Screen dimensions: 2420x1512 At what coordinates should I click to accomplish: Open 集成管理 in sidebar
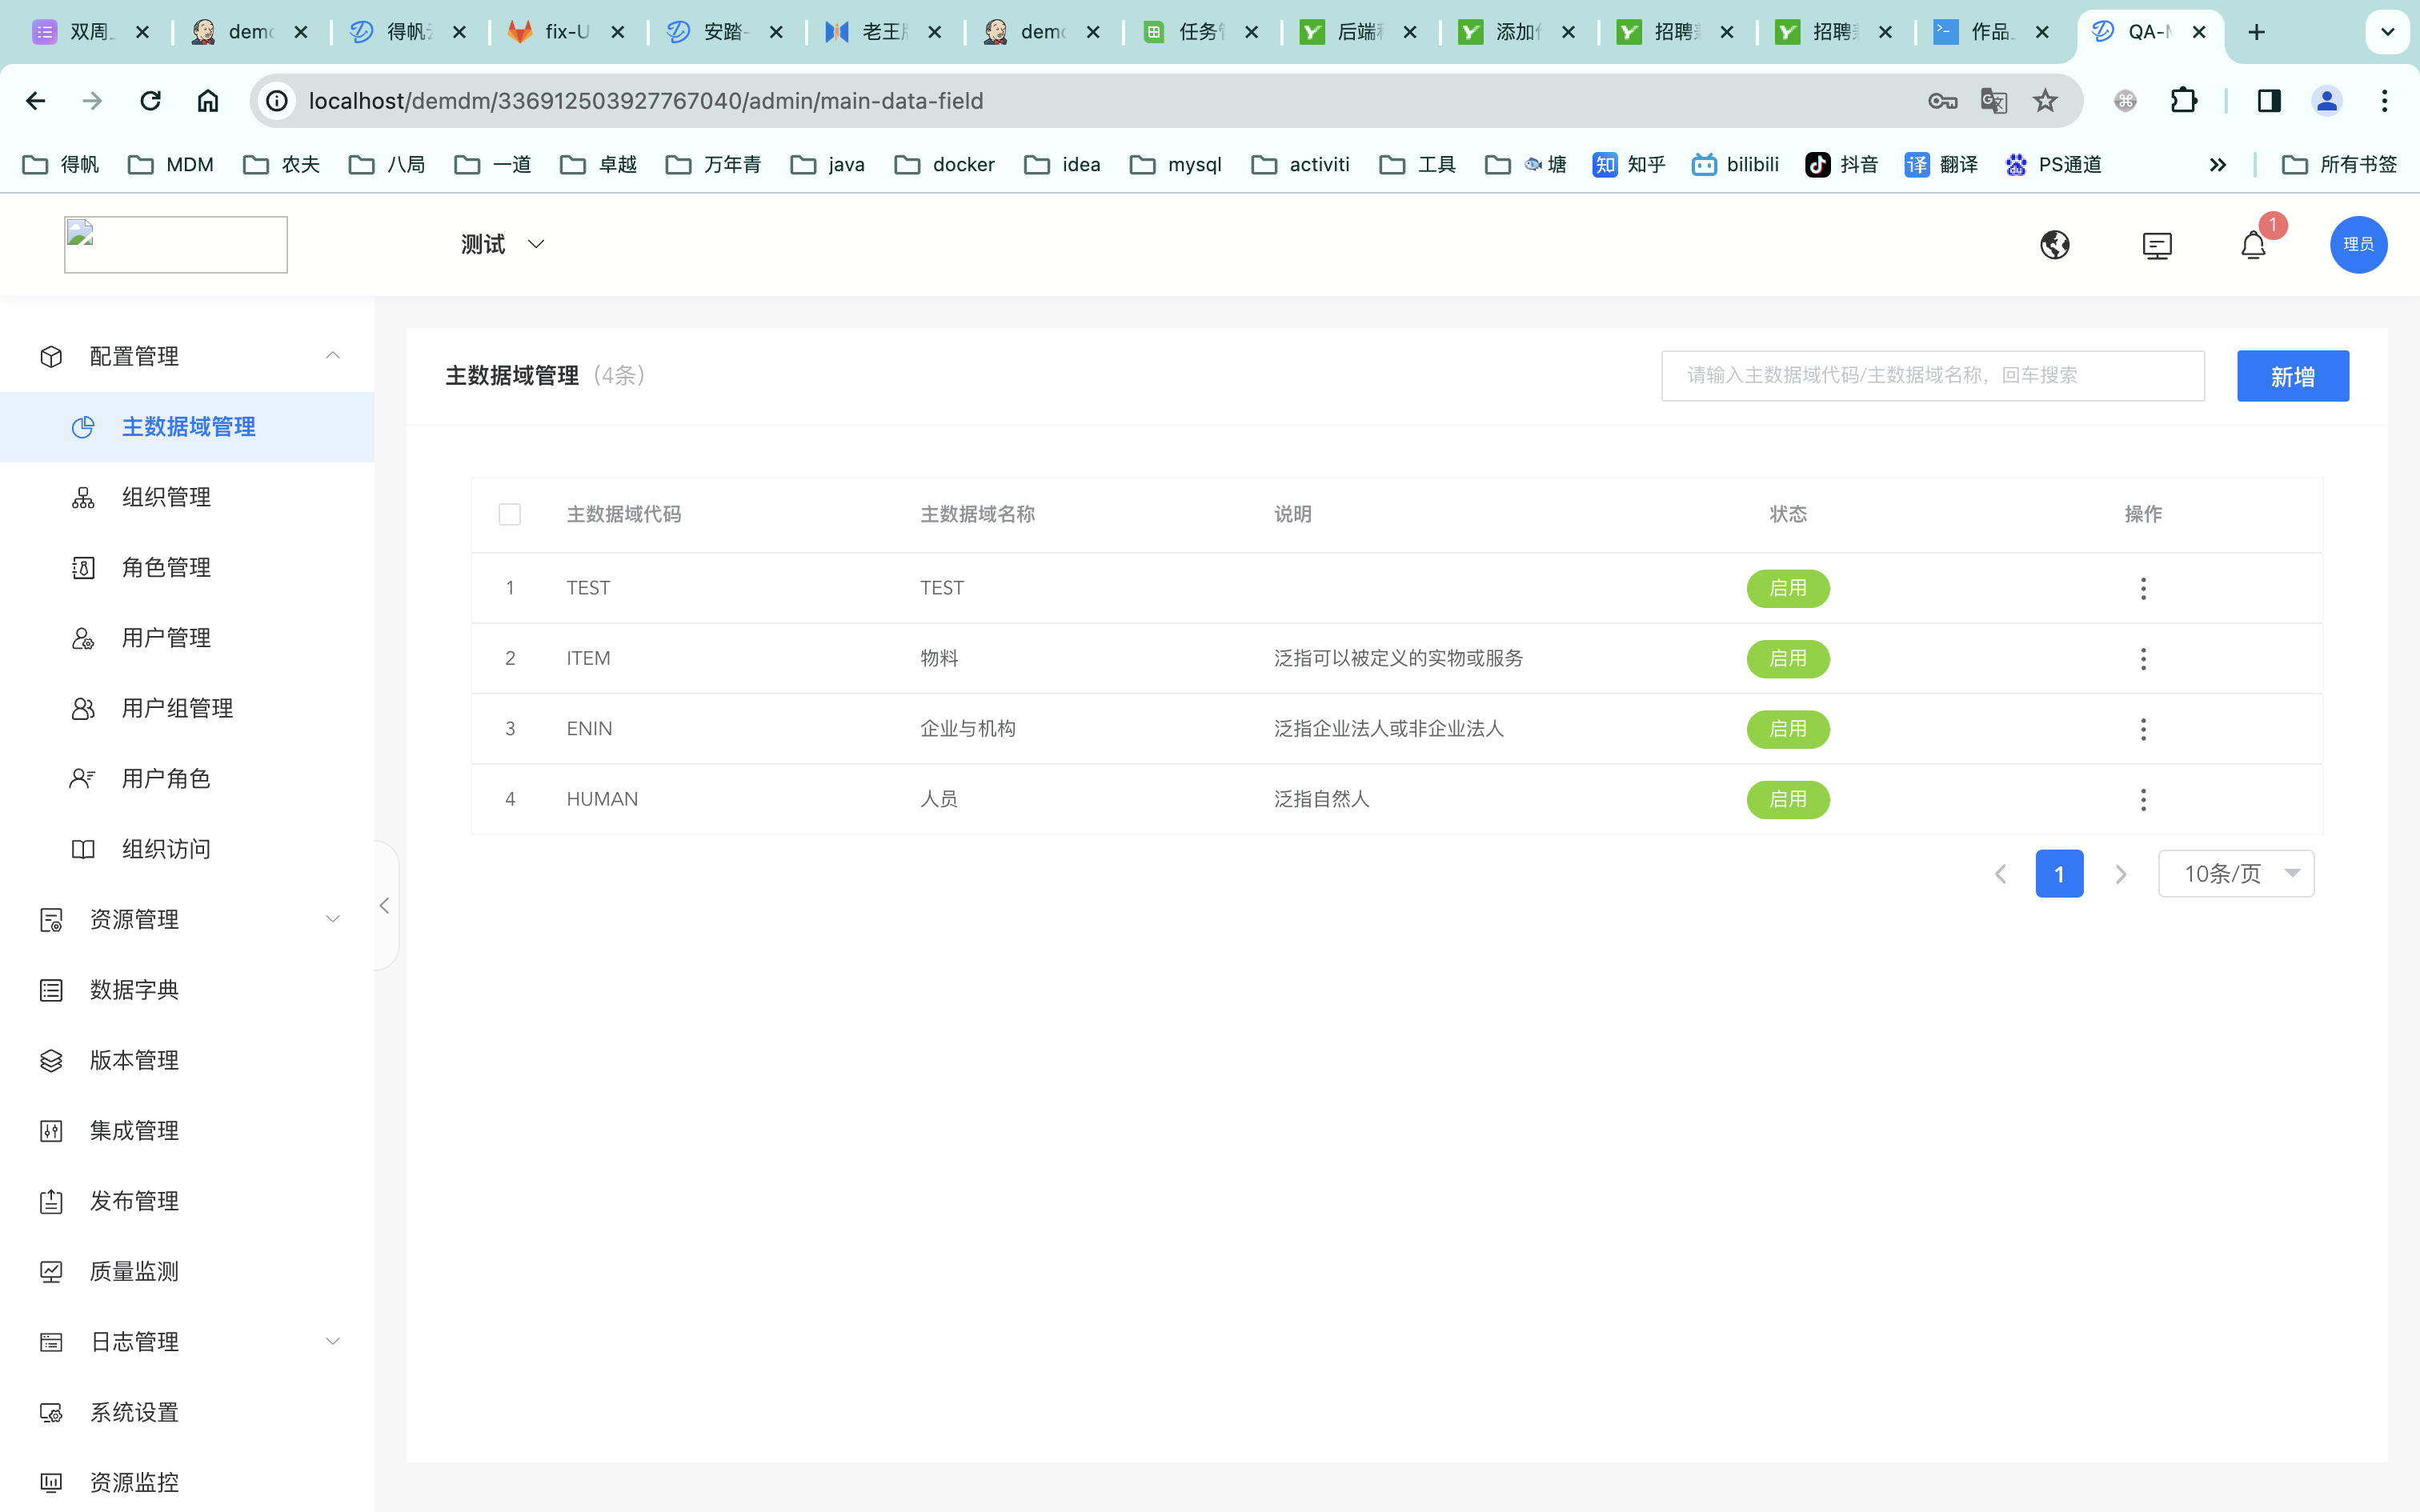(x=187, y=1131)
